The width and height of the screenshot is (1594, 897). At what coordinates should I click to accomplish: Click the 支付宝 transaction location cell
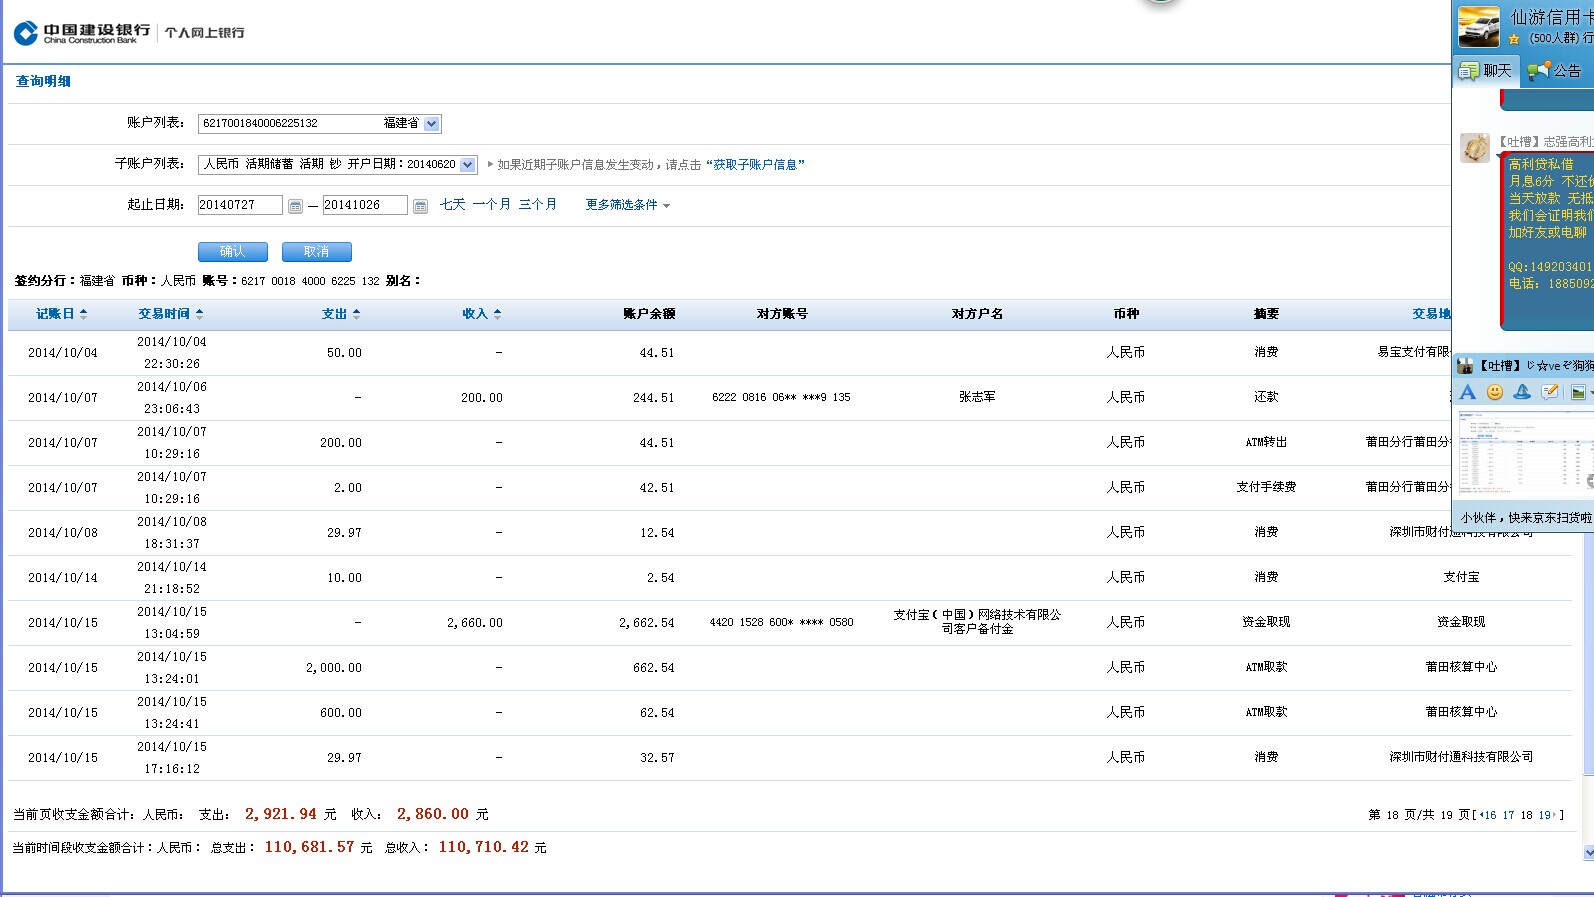pos(1461,577)
